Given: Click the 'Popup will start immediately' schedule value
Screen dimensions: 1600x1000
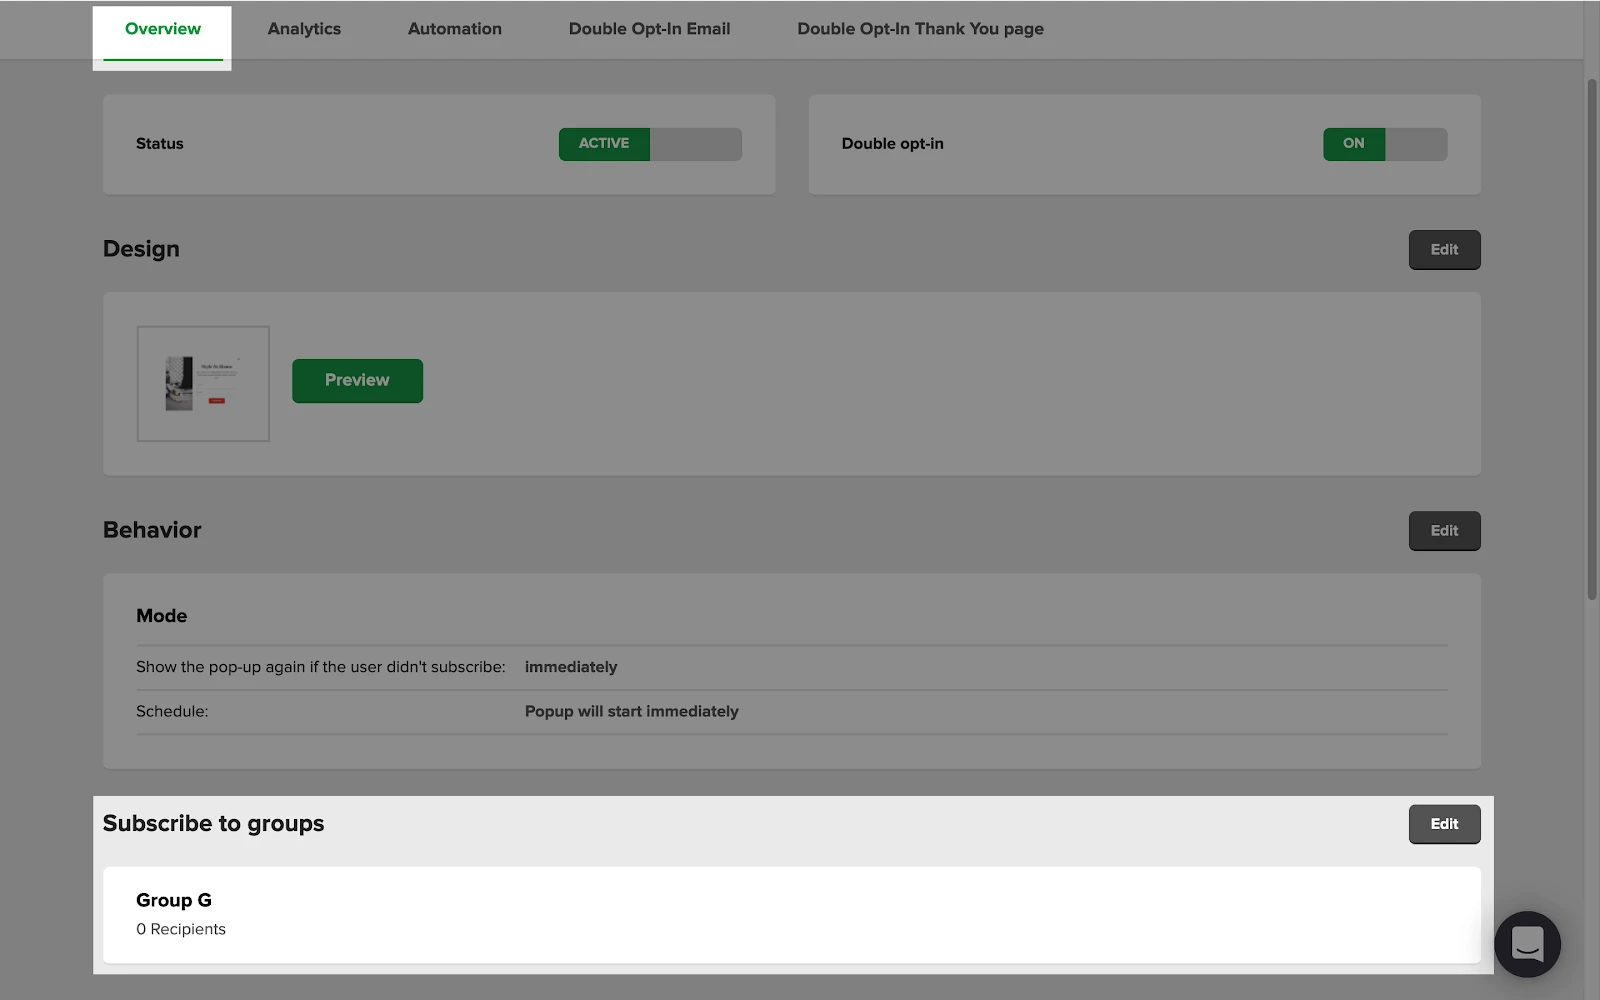Looking at the screenshot, I should coord(631,711).
